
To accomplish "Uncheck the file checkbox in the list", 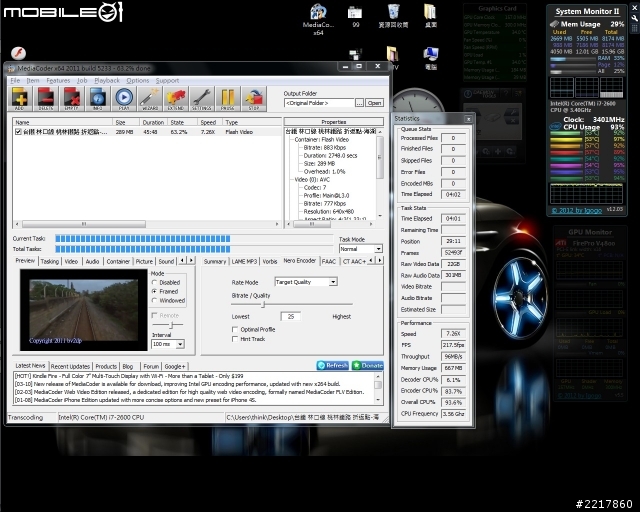I will click(18, 131).
